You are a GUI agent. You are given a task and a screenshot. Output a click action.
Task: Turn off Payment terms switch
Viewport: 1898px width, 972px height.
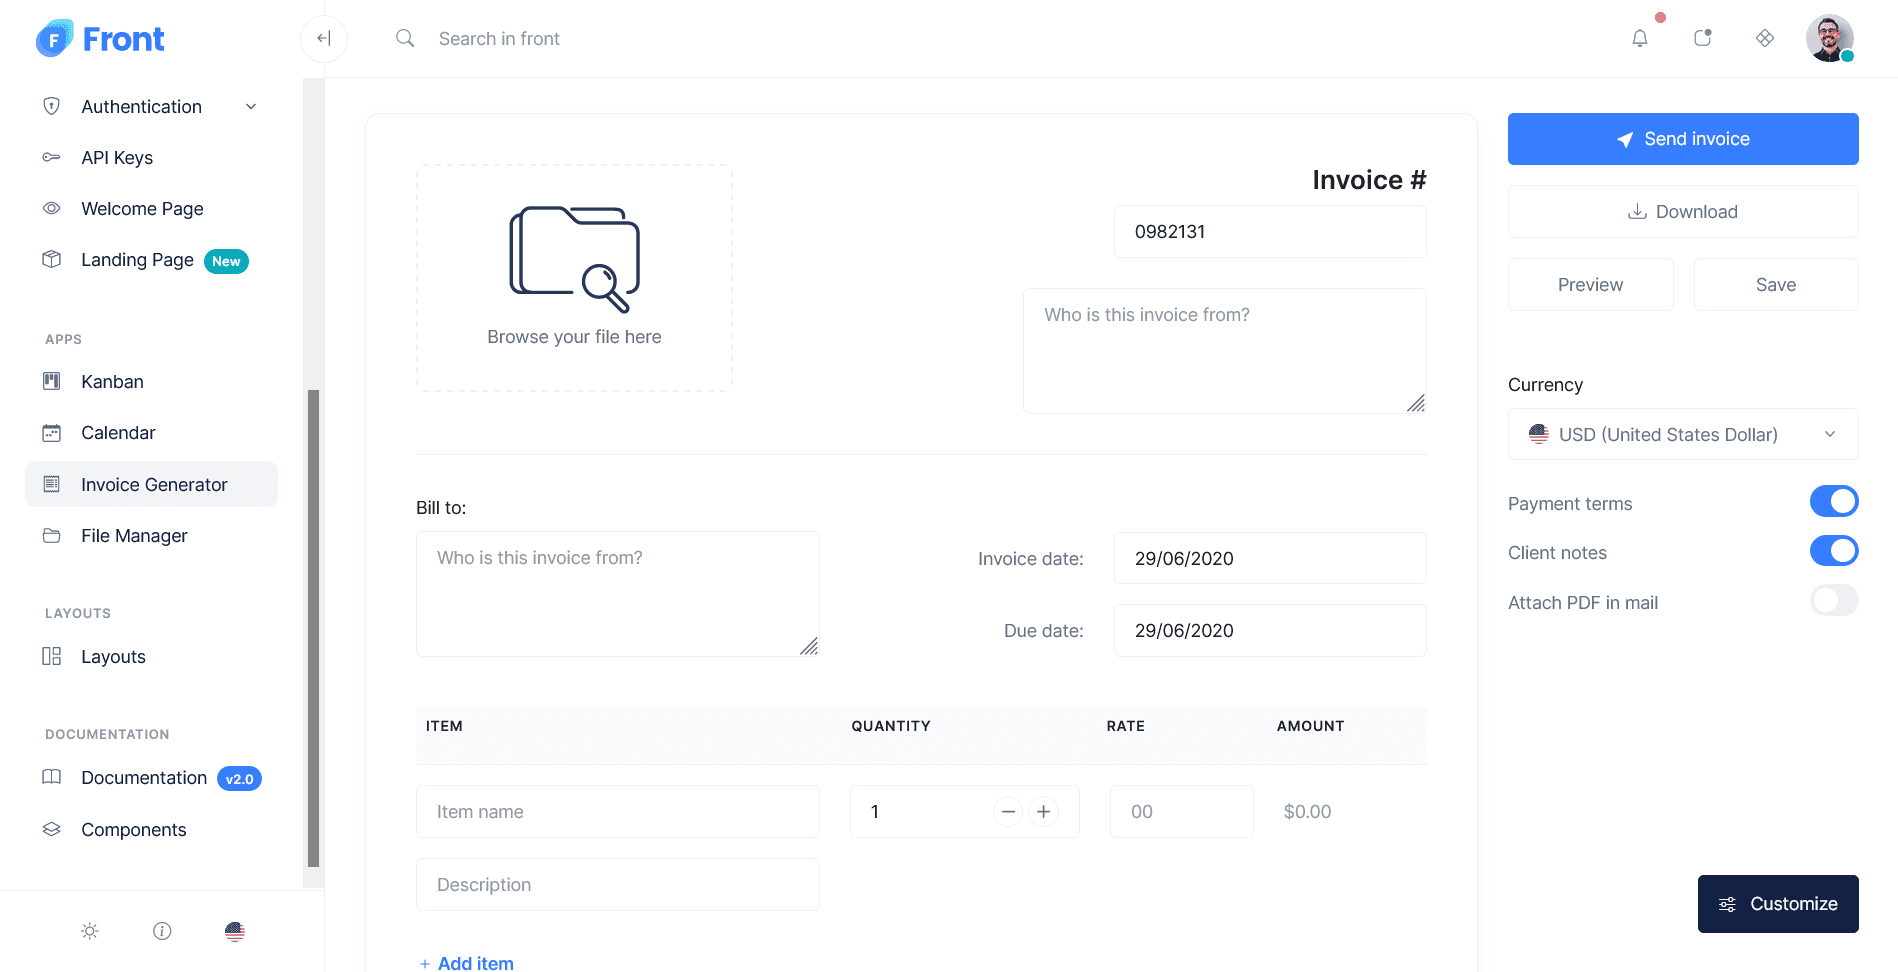coord(1834,501)
